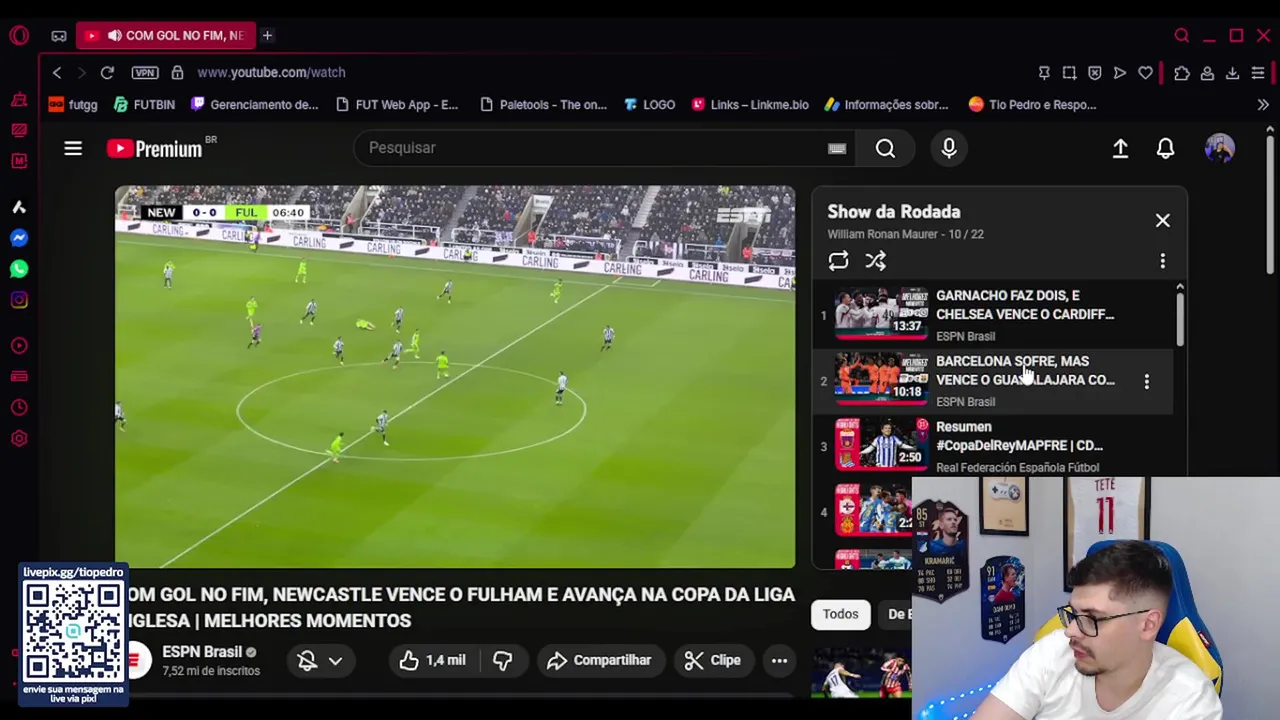The height and width of the screenshot is (720, 1280).
Task: Open the Informações sobre bookmark
Action: (886, 104)
